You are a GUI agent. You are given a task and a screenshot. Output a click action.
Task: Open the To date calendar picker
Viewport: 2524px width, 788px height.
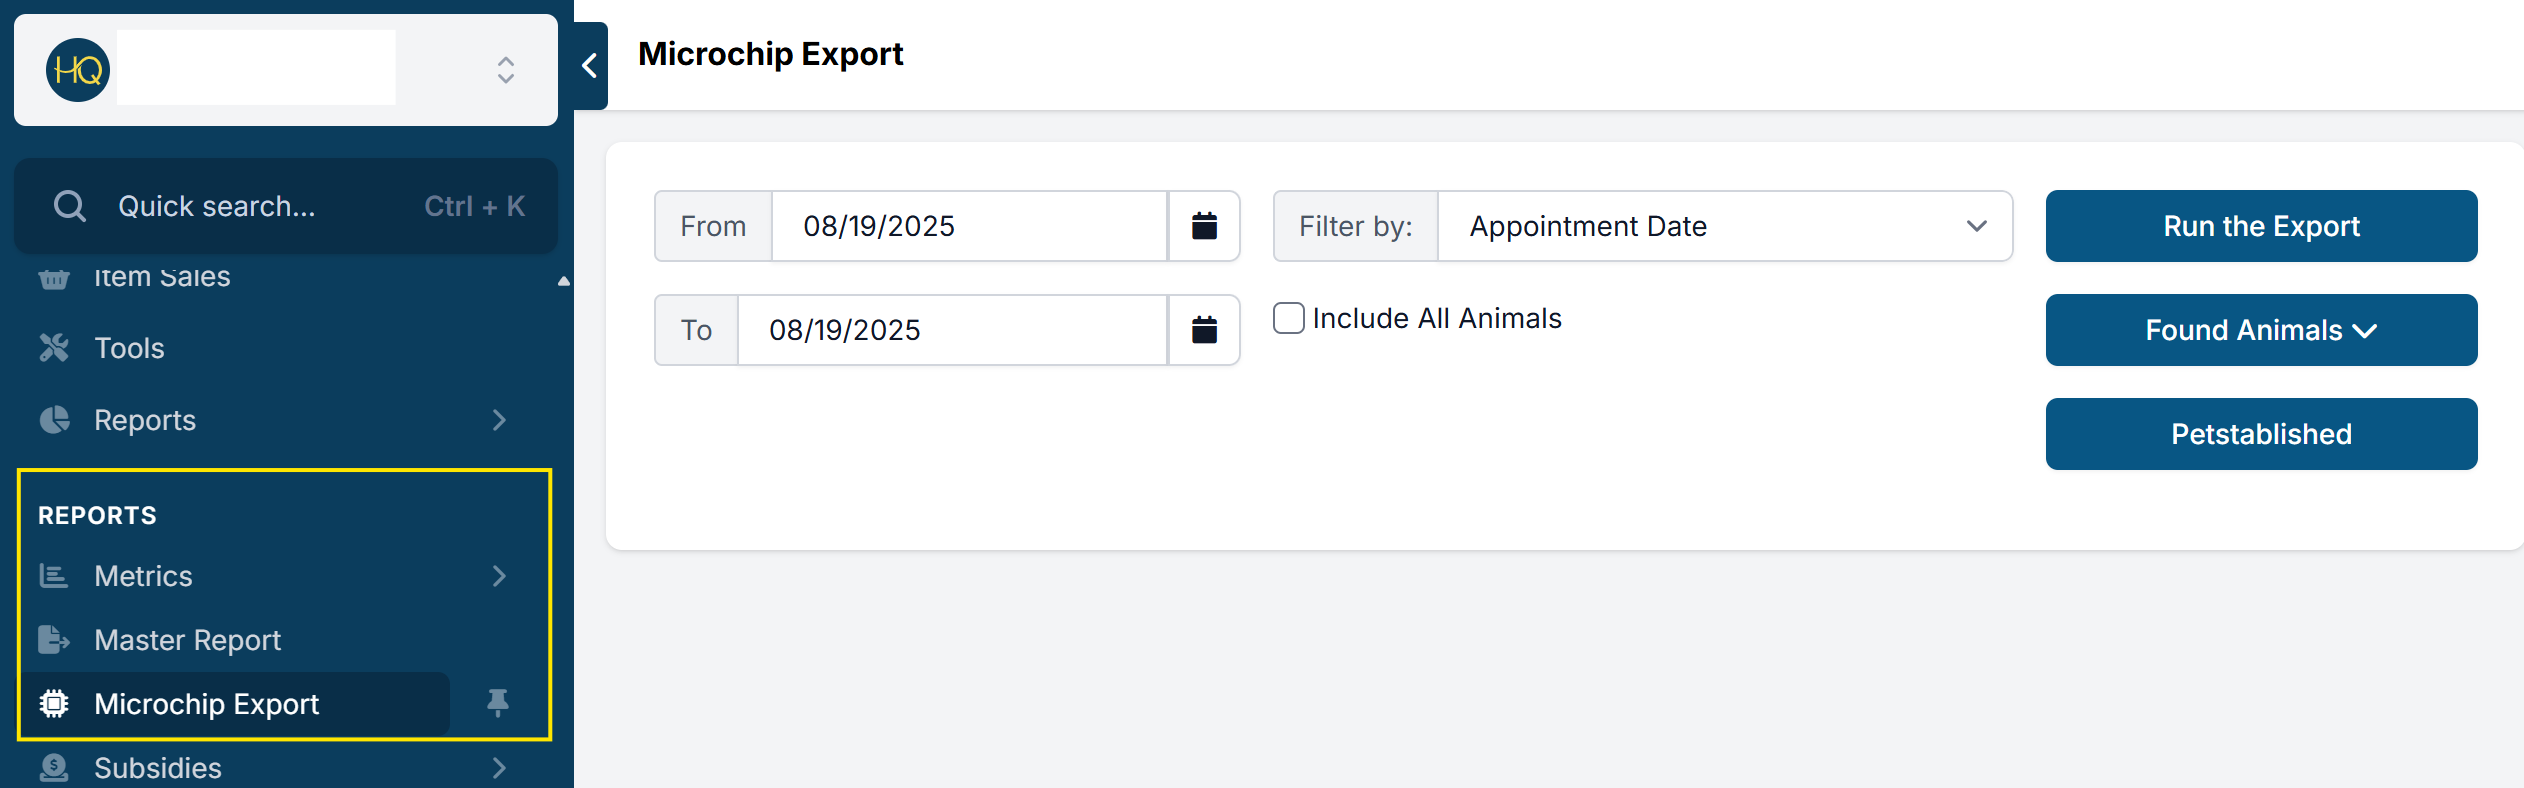(1204, 330)
